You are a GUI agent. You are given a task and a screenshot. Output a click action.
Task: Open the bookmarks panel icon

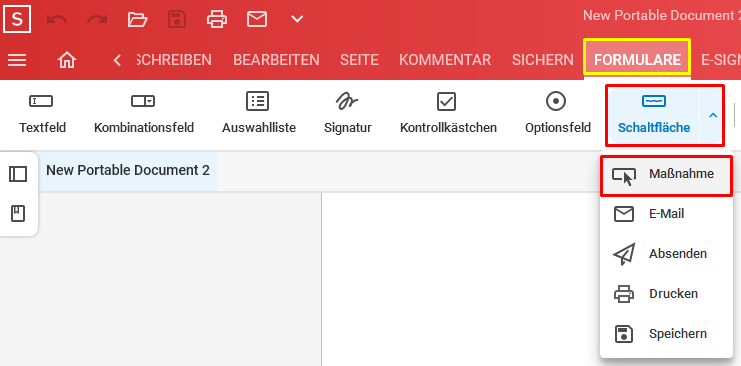click(x=18, y=214)
